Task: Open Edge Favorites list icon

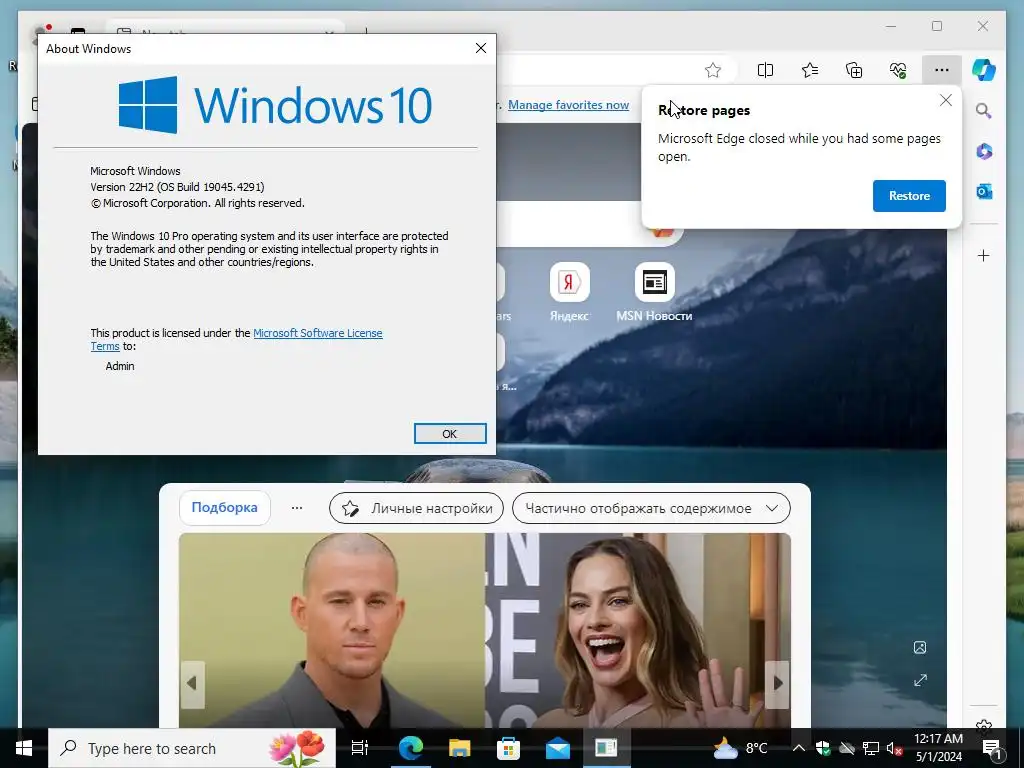Action: [810, 70]
